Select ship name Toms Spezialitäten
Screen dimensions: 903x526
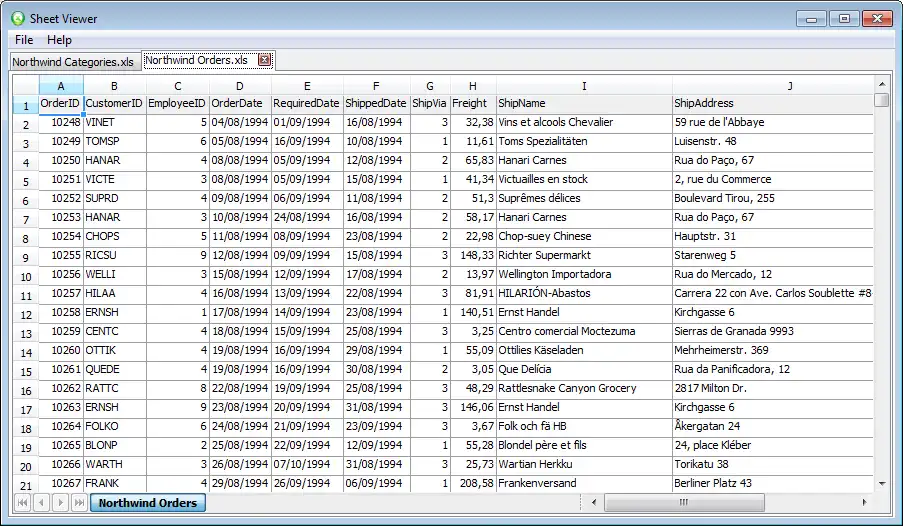coord(585,141)
